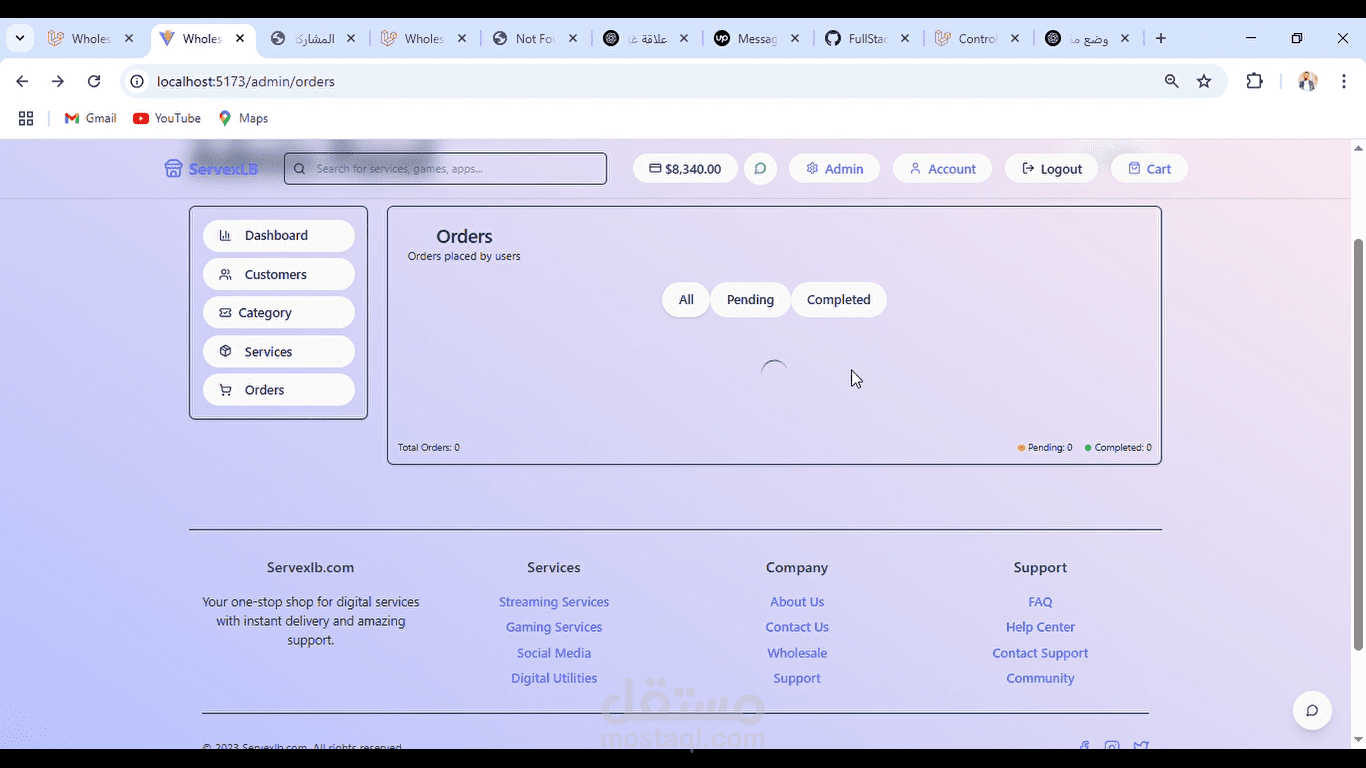Image resolution: width=1366 pixels, height=768 pixels.
Task: Go back to the previous page
Action: coord(23,81)
